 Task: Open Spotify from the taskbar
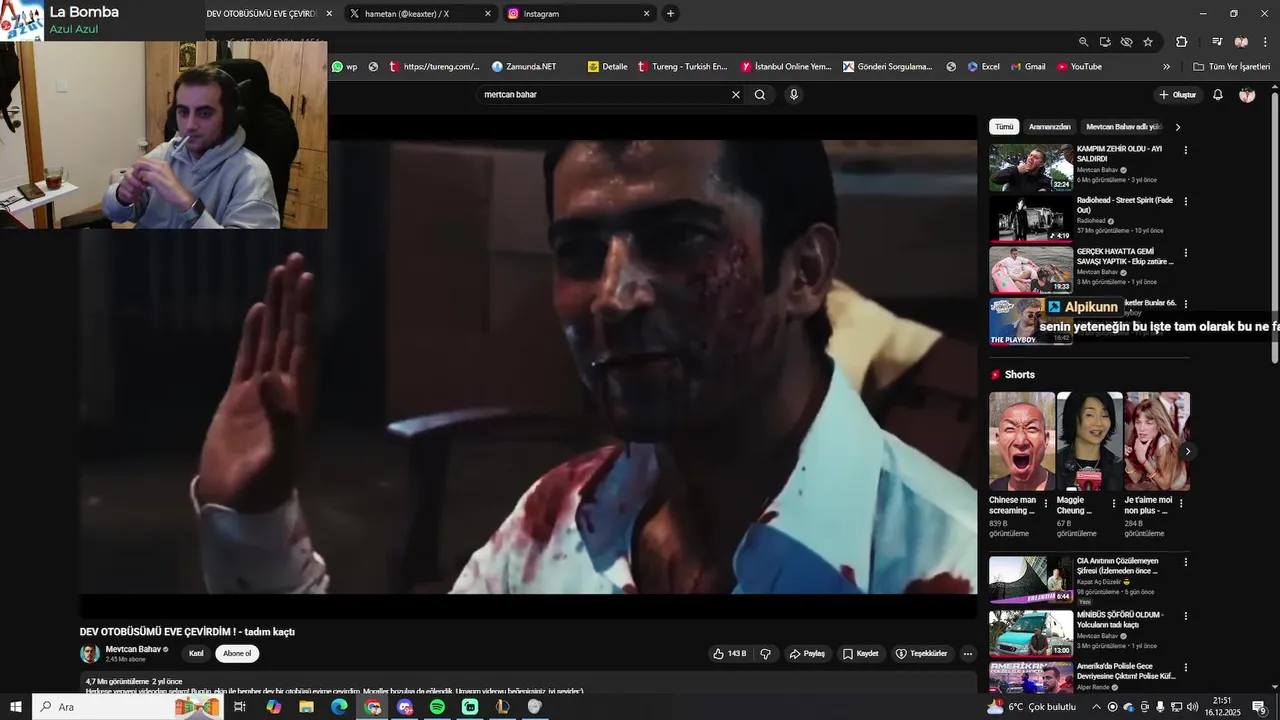tap(437, 707)
